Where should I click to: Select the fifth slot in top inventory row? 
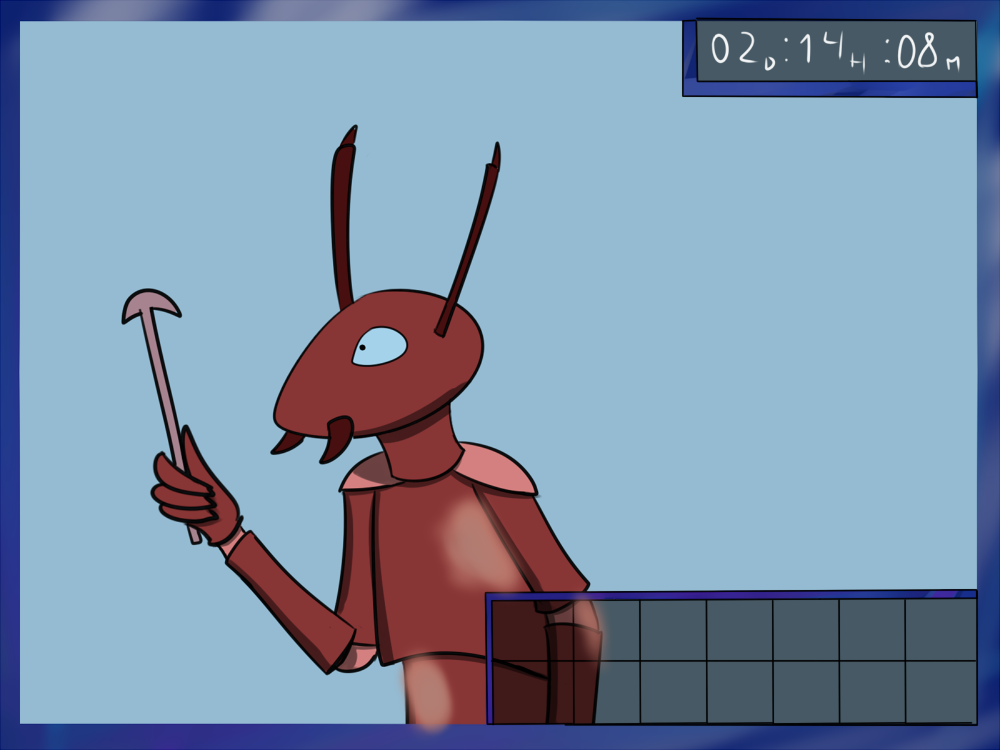pos(805,630)
